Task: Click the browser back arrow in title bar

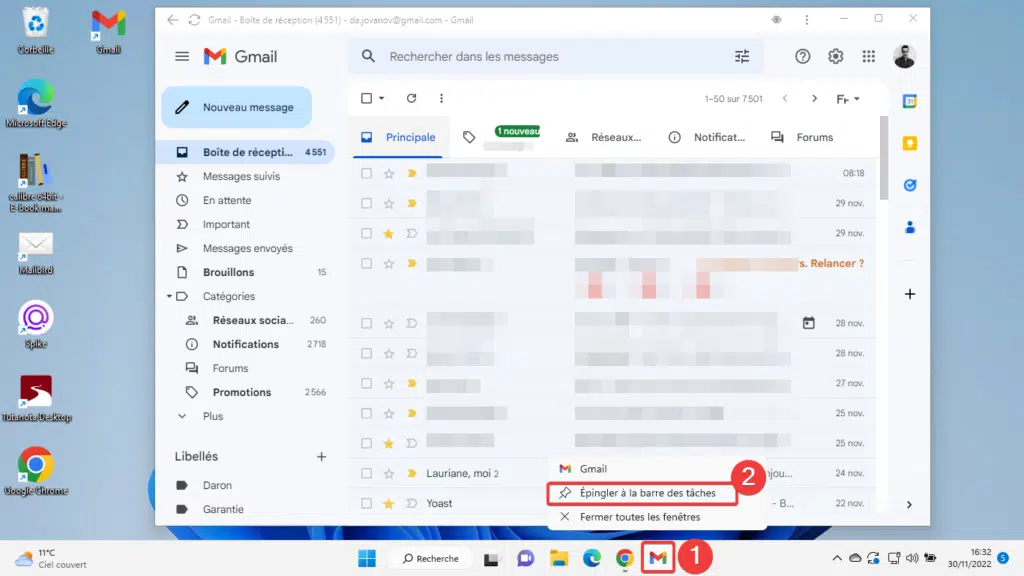Action: 172,20
